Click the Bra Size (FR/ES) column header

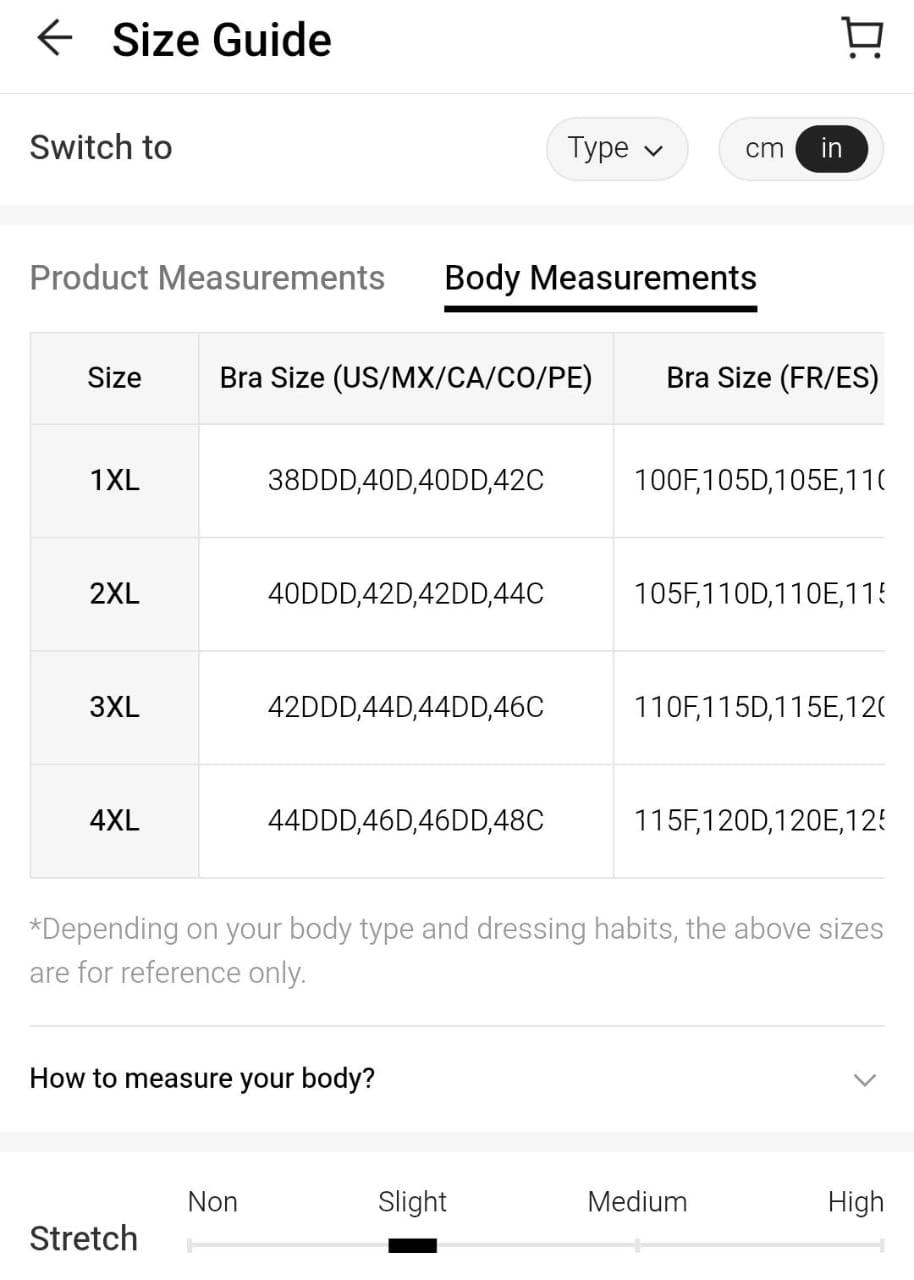point(772,378)
